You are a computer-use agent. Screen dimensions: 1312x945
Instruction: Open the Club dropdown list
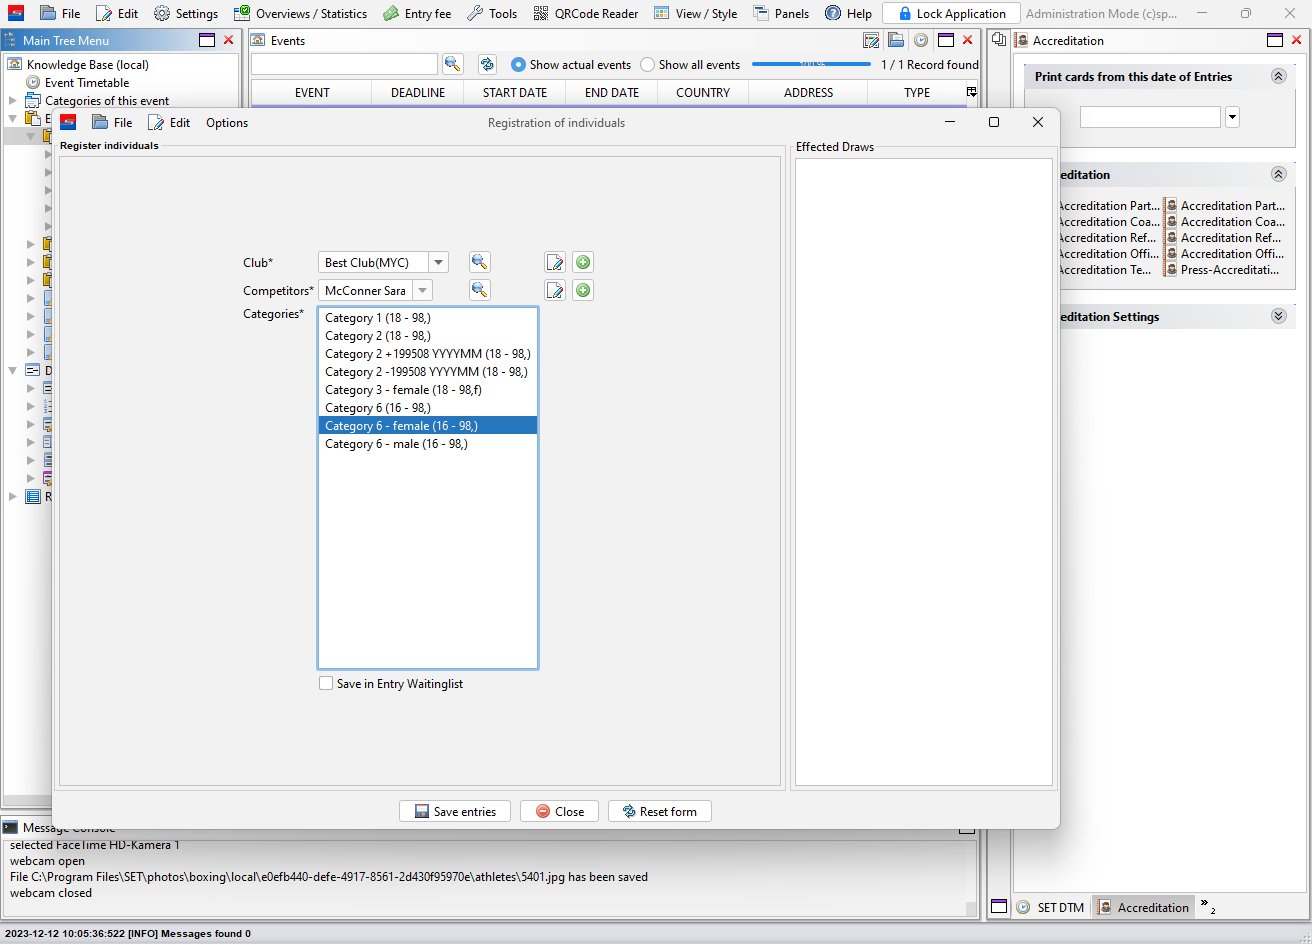pos(438,262)
